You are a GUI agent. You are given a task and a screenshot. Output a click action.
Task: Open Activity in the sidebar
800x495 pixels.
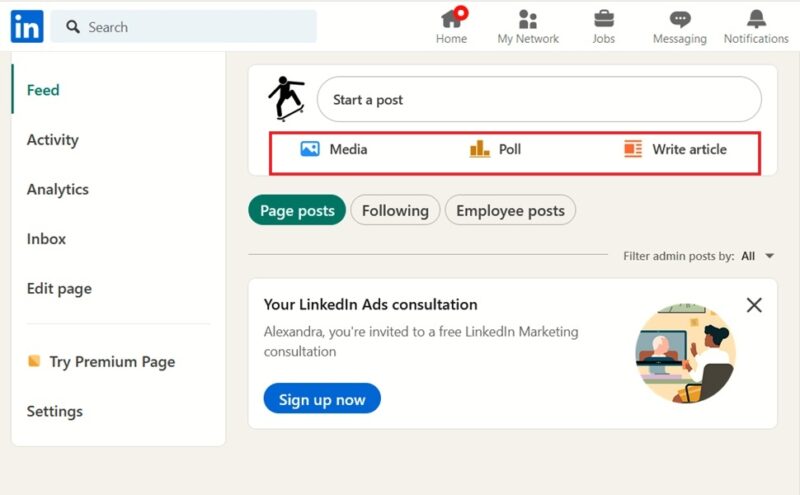tap(53, 139)
